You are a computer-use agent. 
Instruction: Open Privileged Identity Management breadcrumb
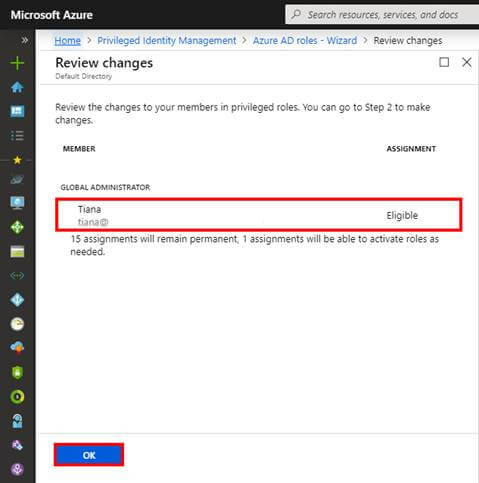[167, 41]
